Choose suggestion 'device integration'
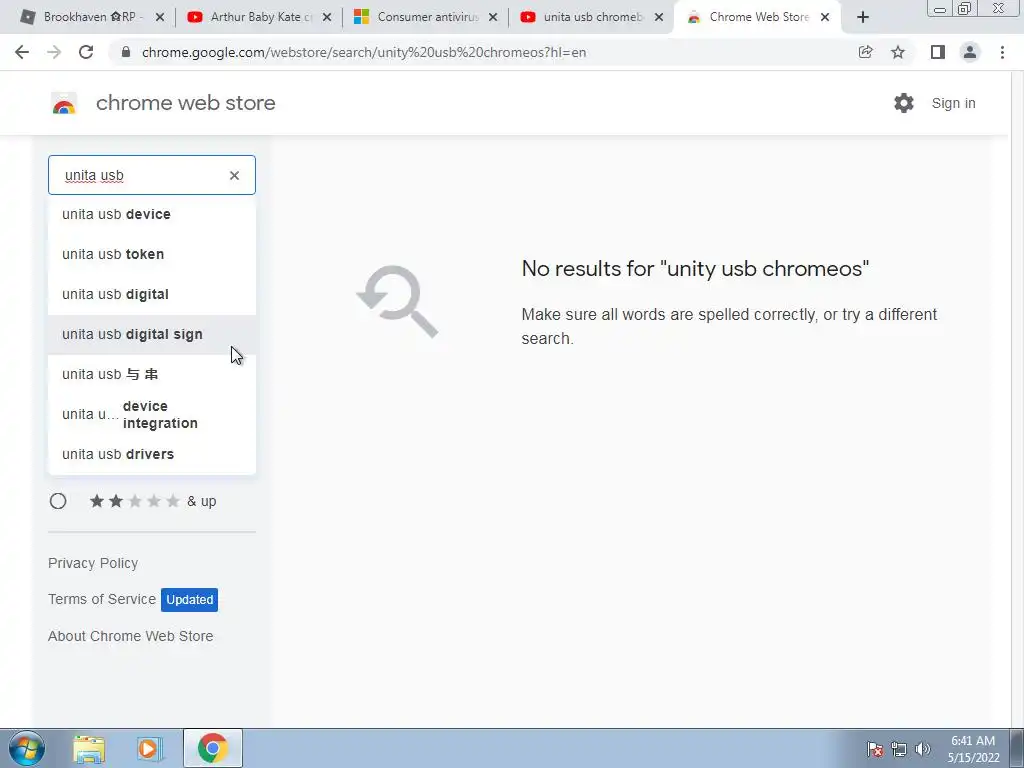 [x=152, y=415]
